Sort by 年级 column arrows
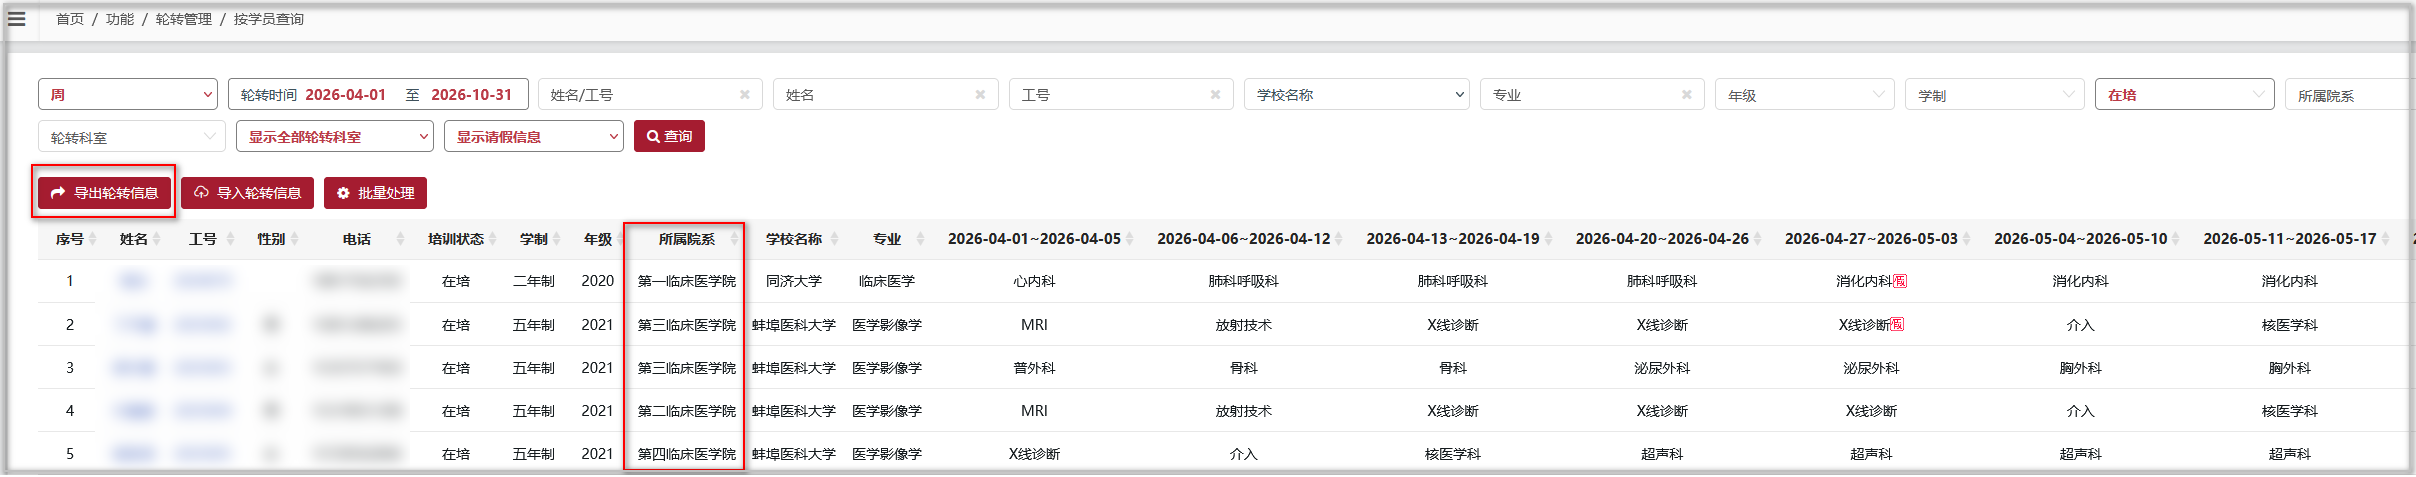This screenshot has height=477, width=2416. click(x=620, y=239)
